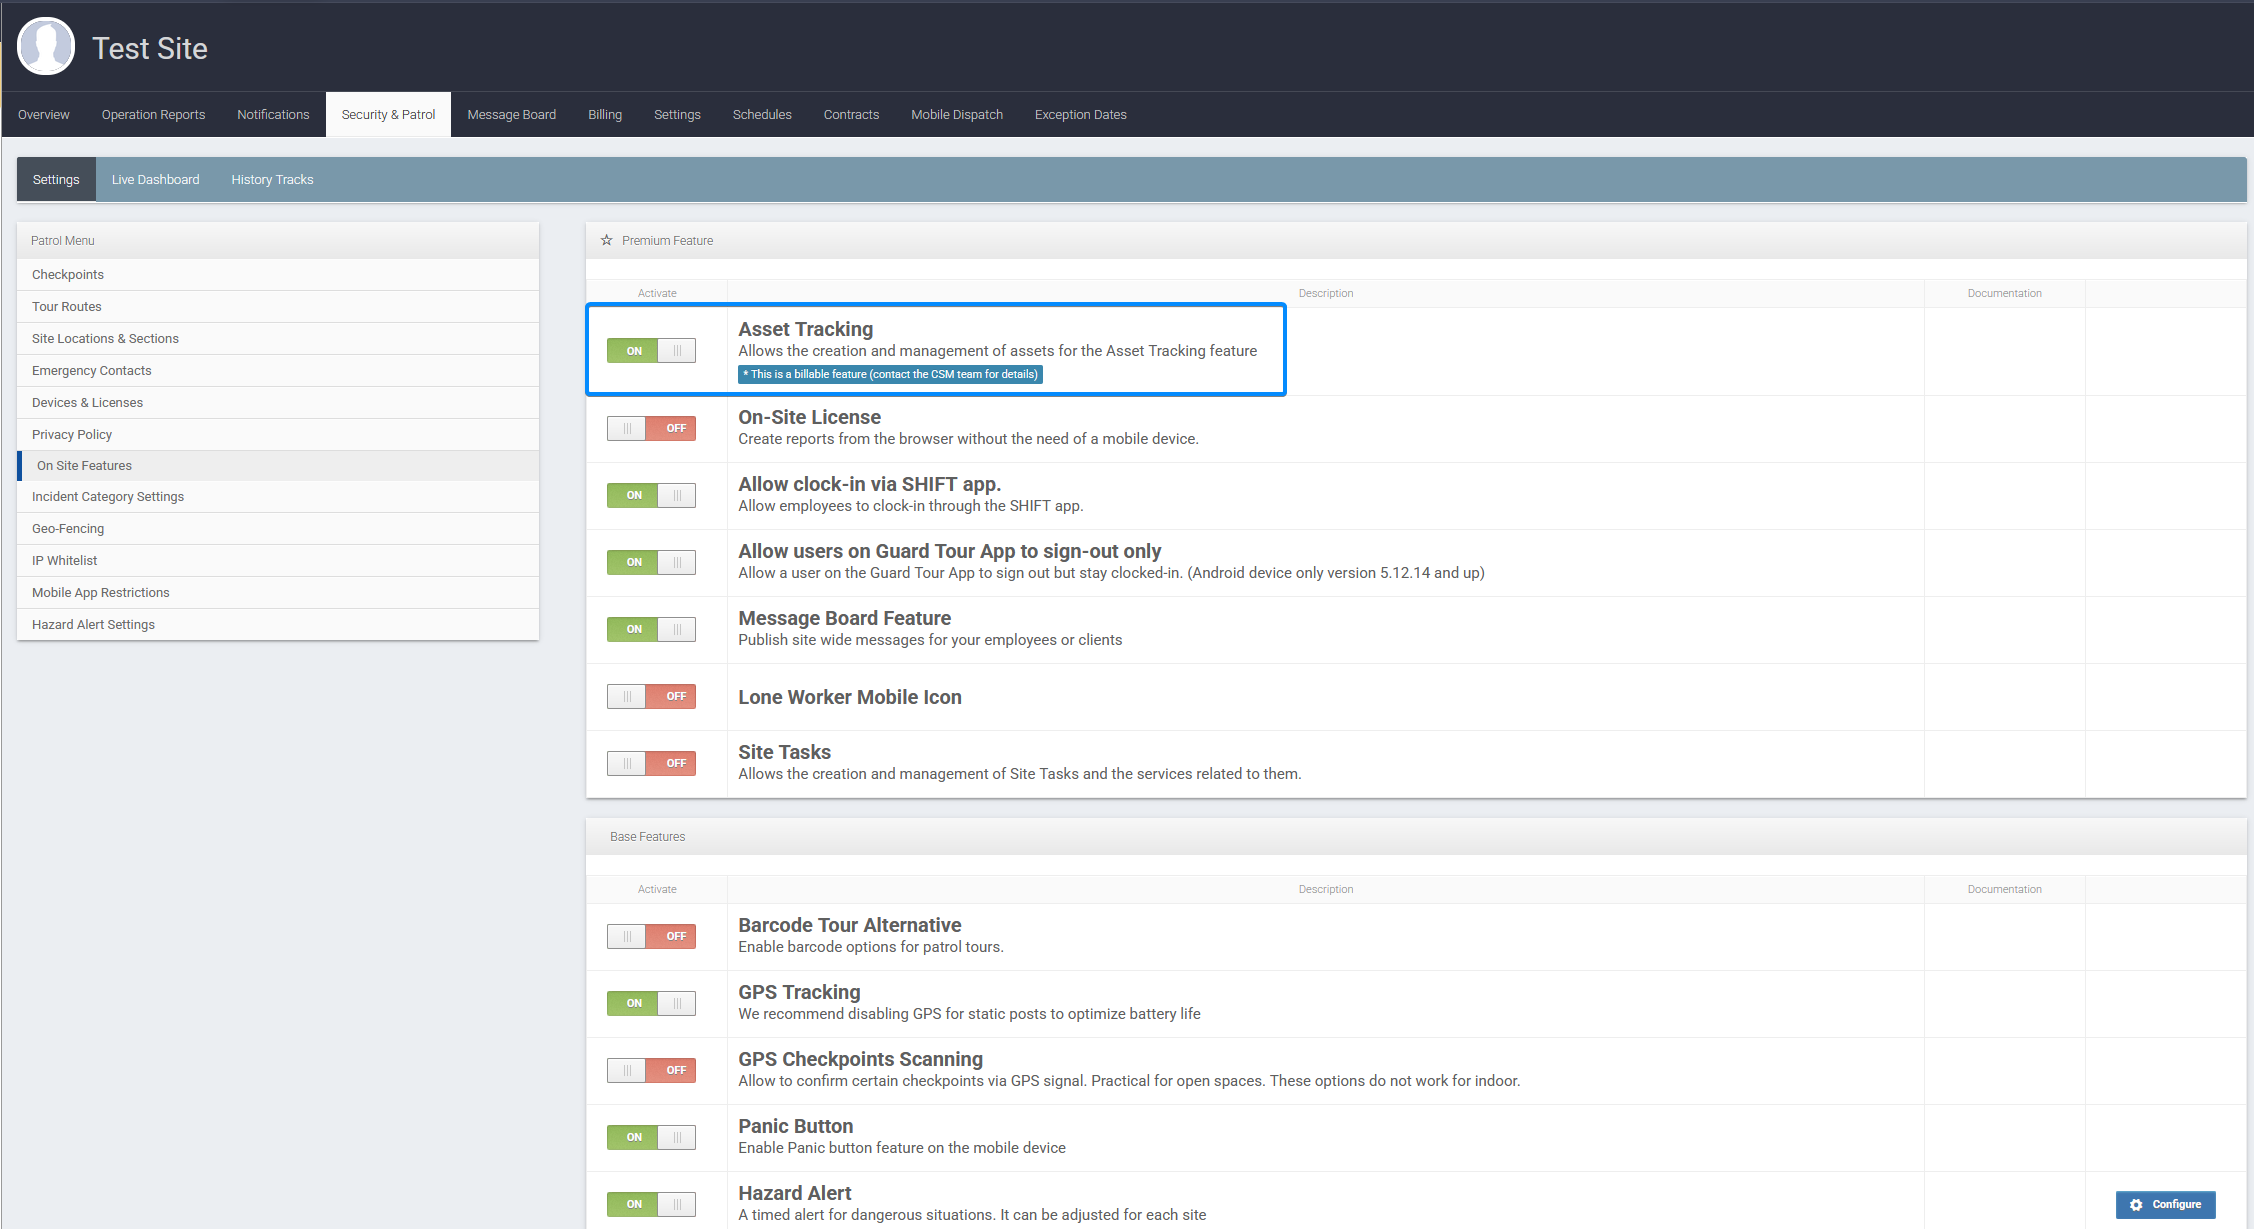The height and width of the screenshot is (1229, 2254).
Task: Disable the GPS Tracking toggle
Action: coord(651,1003)
